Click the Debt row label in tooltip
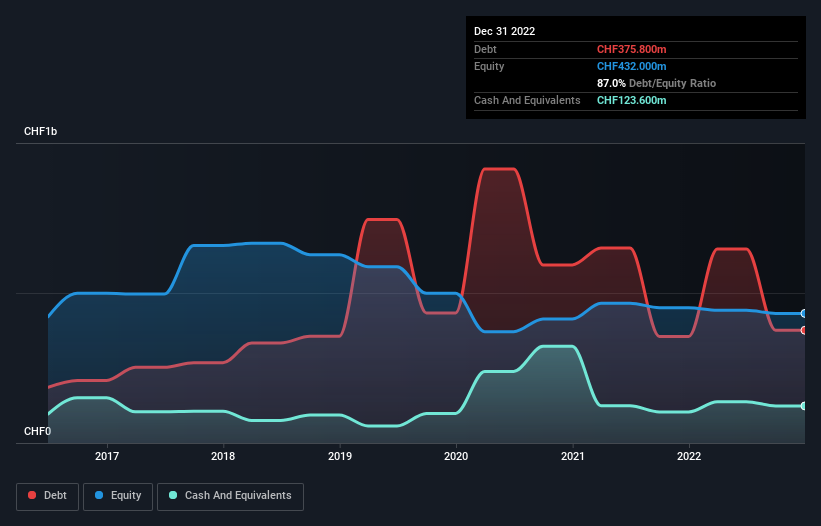The height and width of the screenshot is (526, 821). (485, 49)
